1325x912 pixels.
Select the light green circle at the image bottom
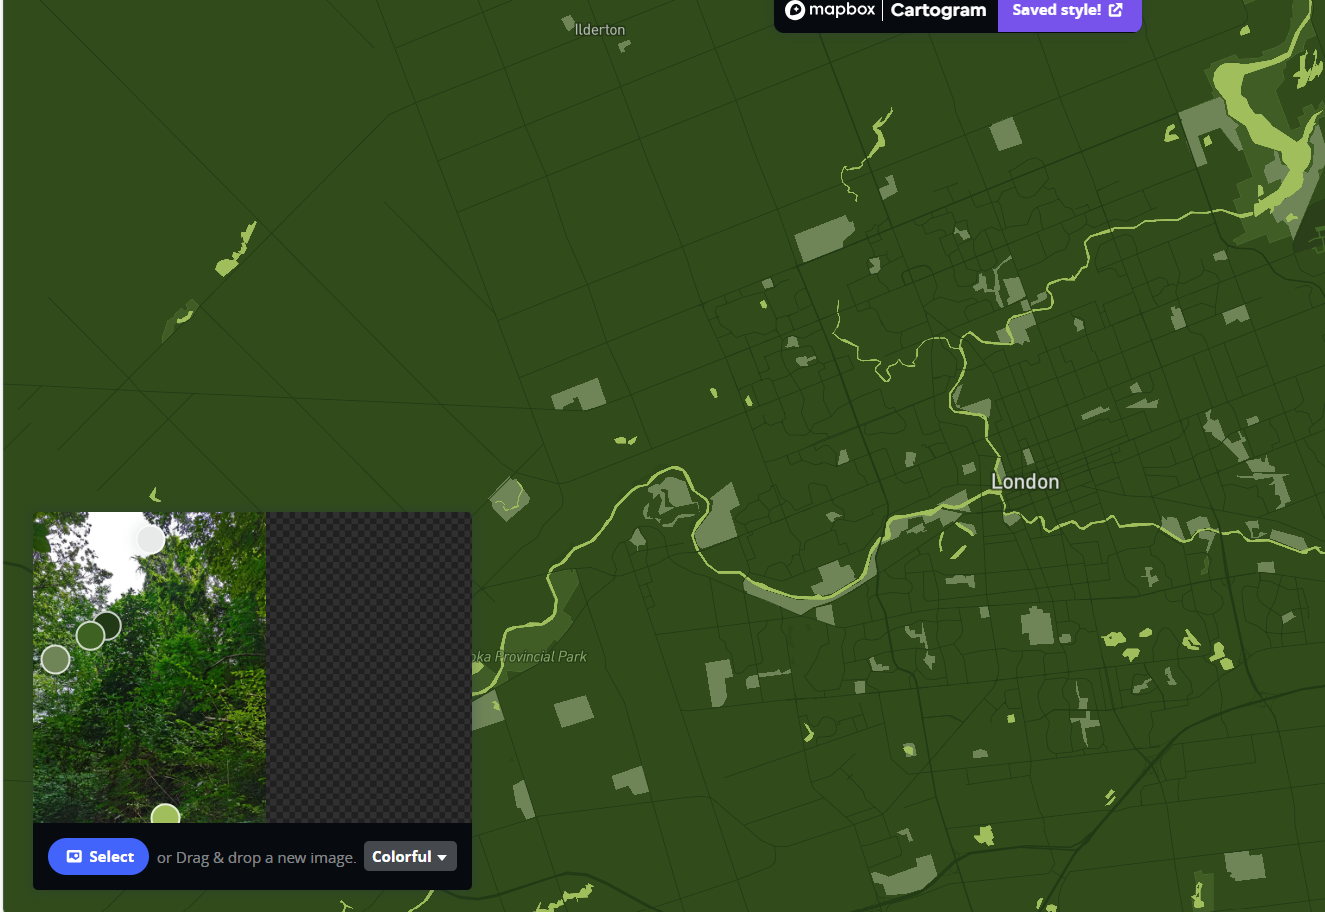point(165,816)
